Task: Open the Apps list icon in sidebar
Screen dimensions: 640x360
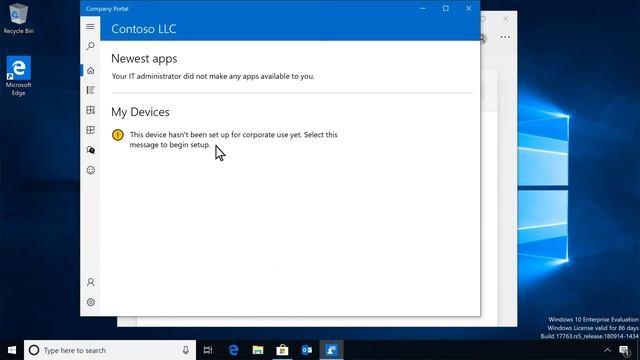Action: point(90,90)
